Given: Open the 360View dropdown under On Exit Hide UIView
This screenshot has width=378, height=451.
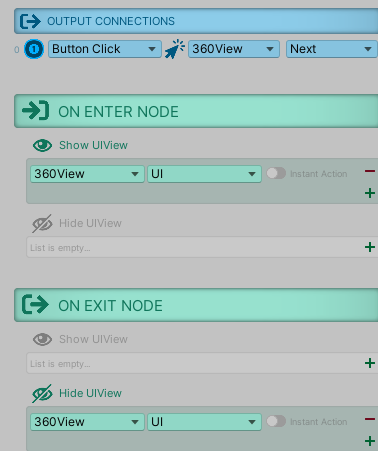Looking at the screenshot, I should point(87,422).
